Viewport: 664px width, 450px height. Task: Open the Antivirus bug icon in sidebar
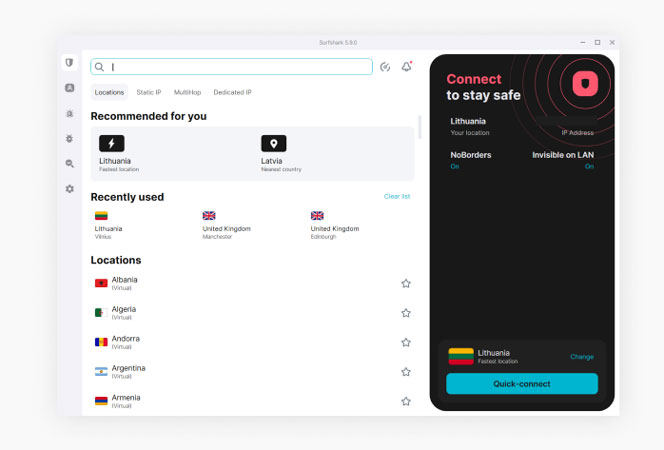click(69, 113)
